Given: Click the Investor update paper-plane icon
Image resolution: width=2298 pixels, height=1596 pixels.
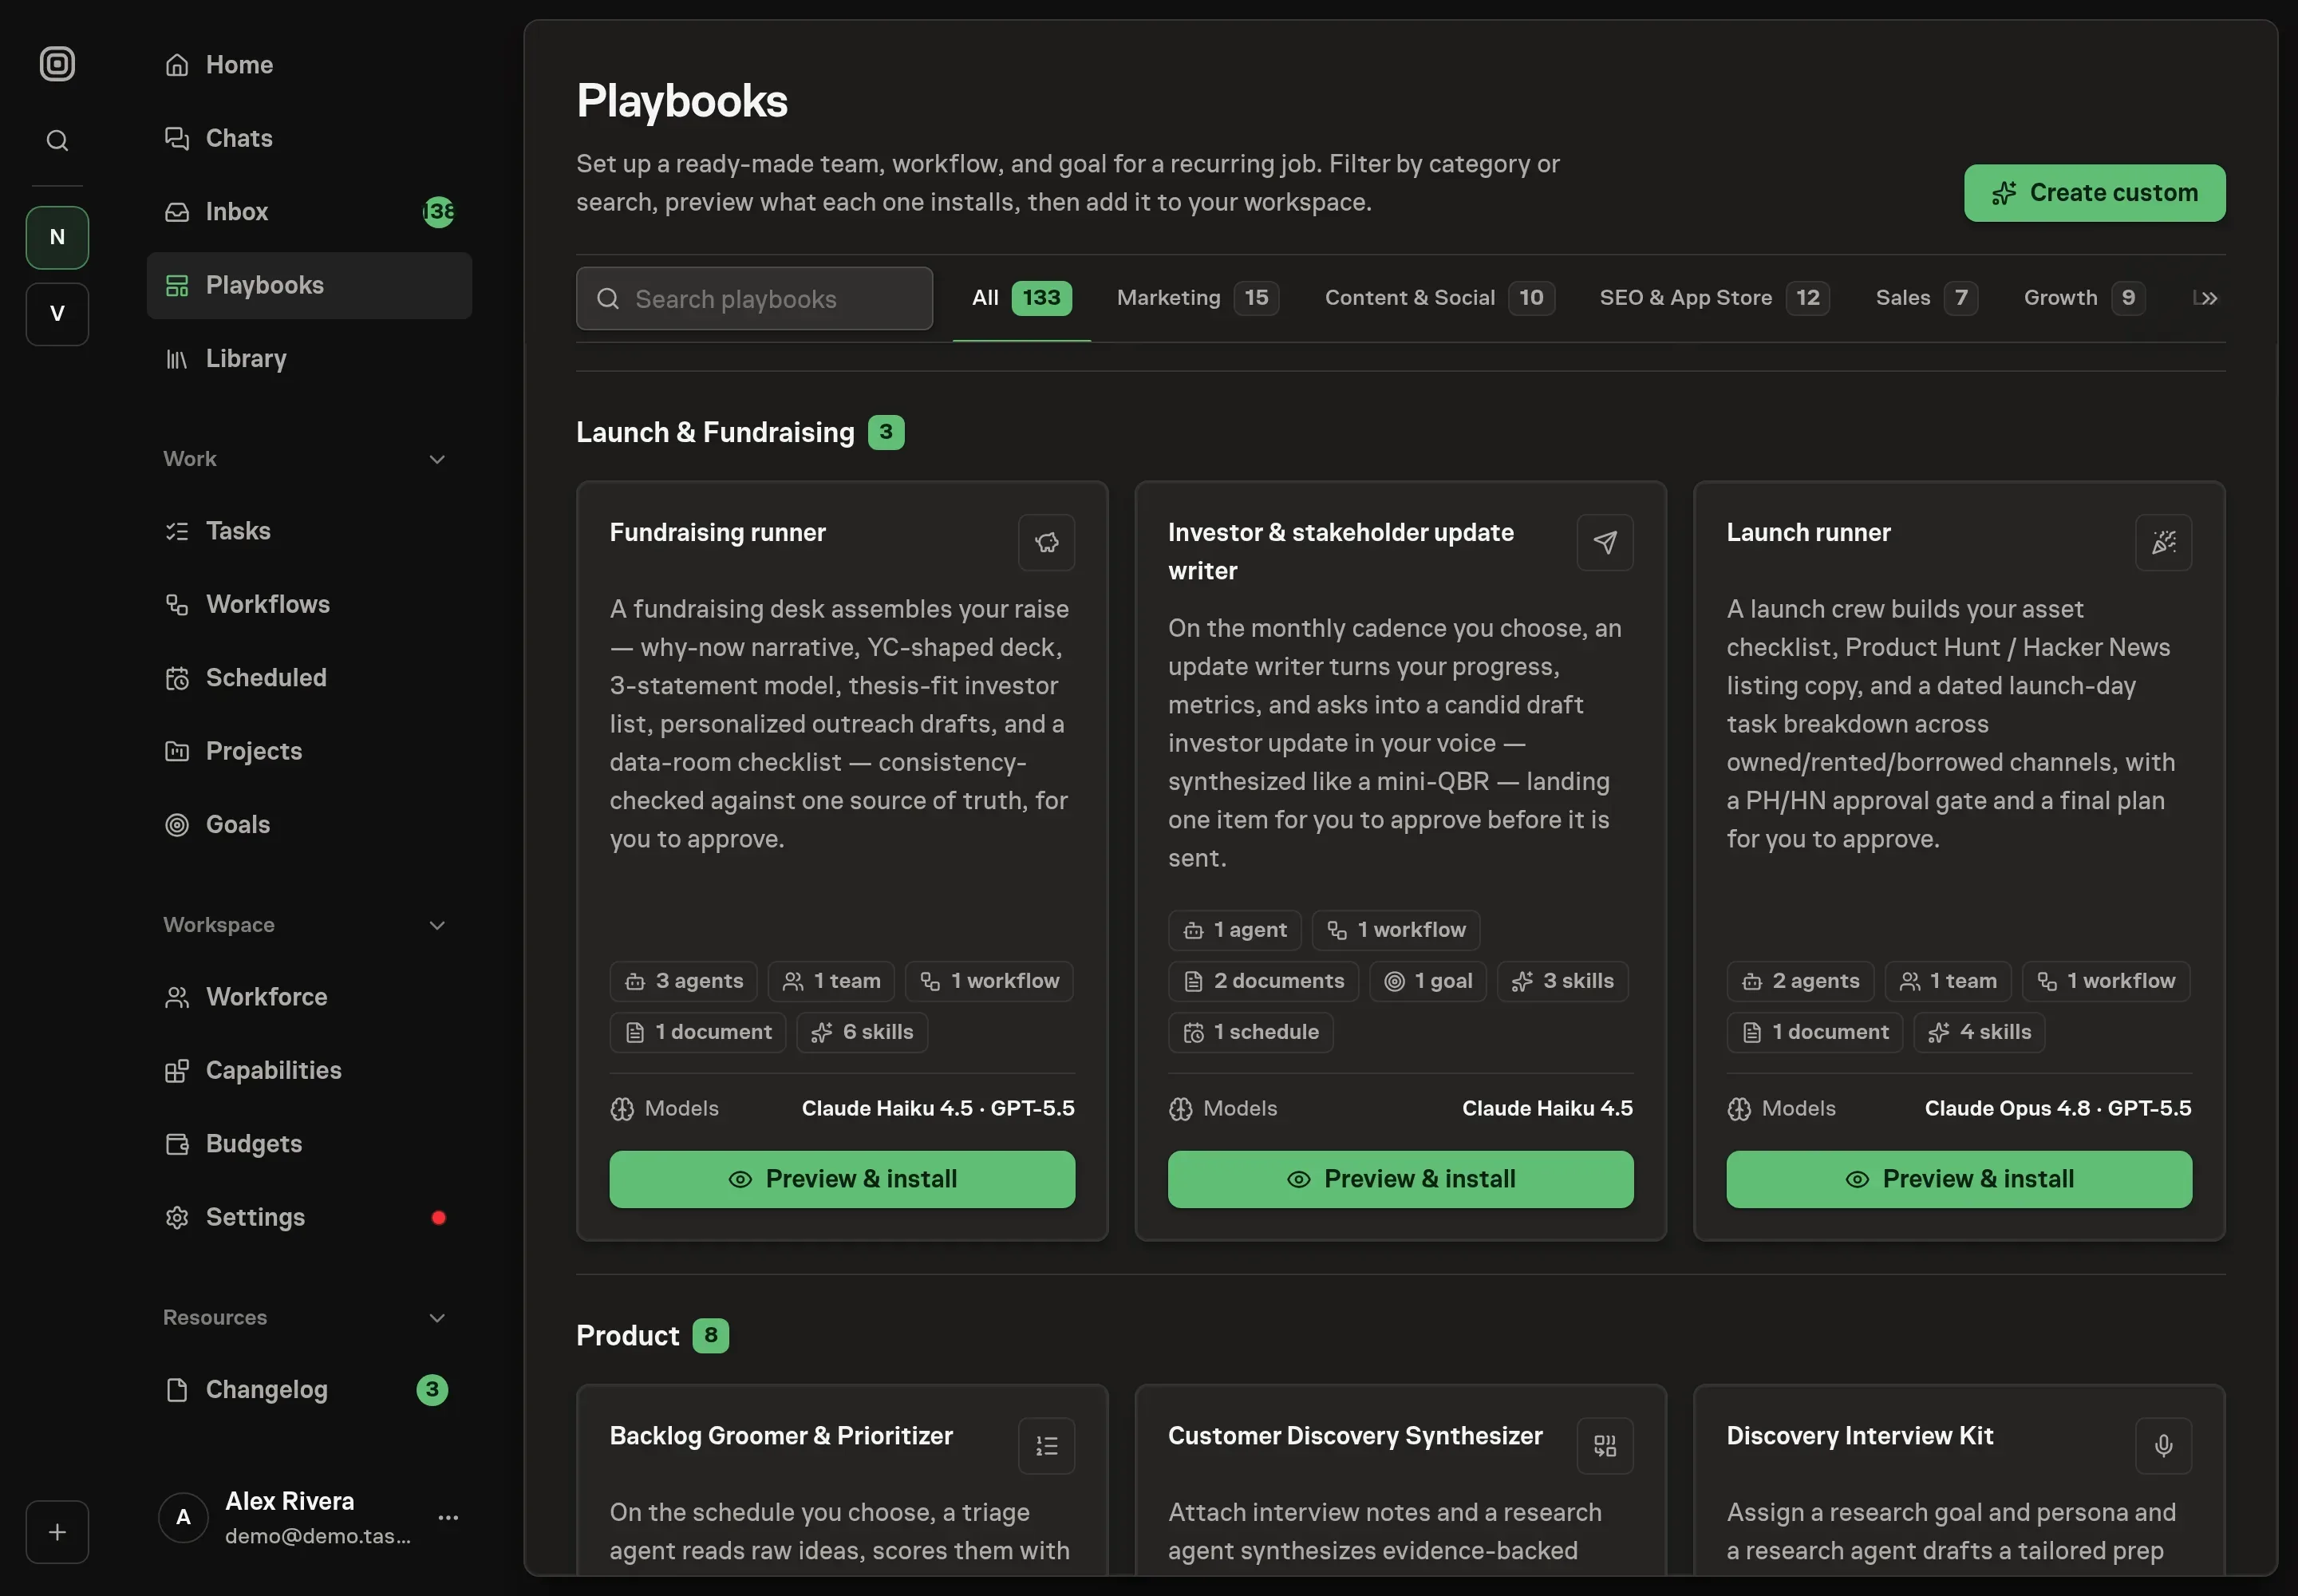Looking at the screenshot, I should 1605,543.
